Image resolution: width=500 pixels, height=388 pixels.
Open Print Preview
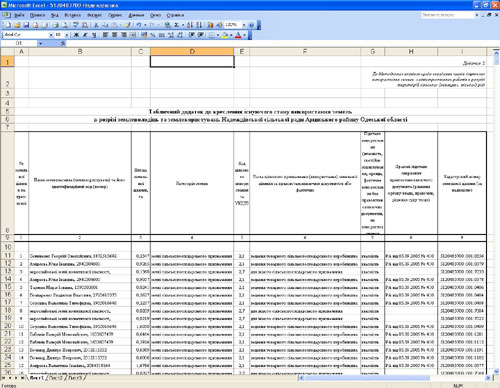click(65, 25)
